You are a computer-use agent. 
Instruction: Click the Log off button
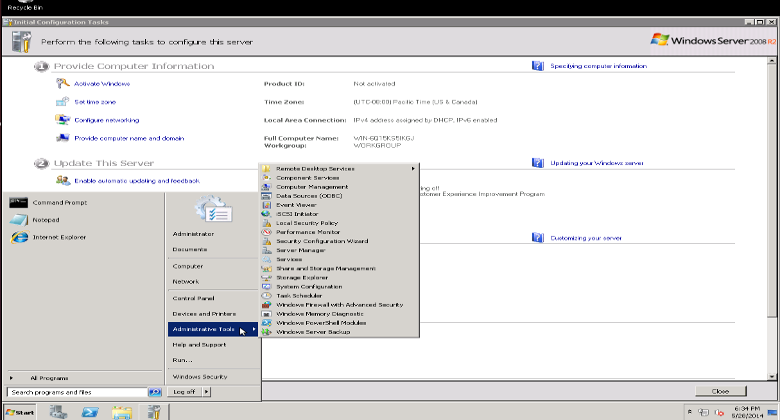pos(185,392)
